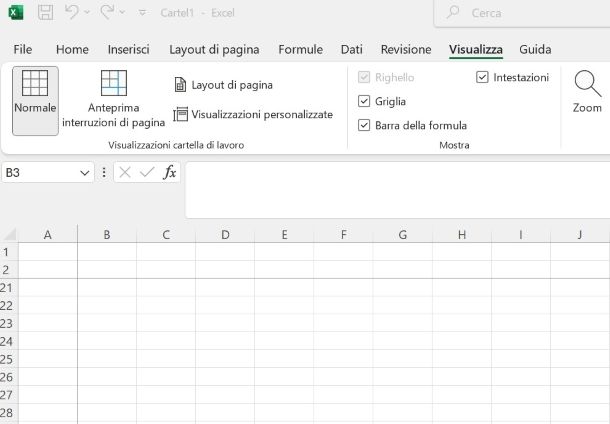Select the Normale view button
Screen dimensions: 610x424
(x=35, y=101)
